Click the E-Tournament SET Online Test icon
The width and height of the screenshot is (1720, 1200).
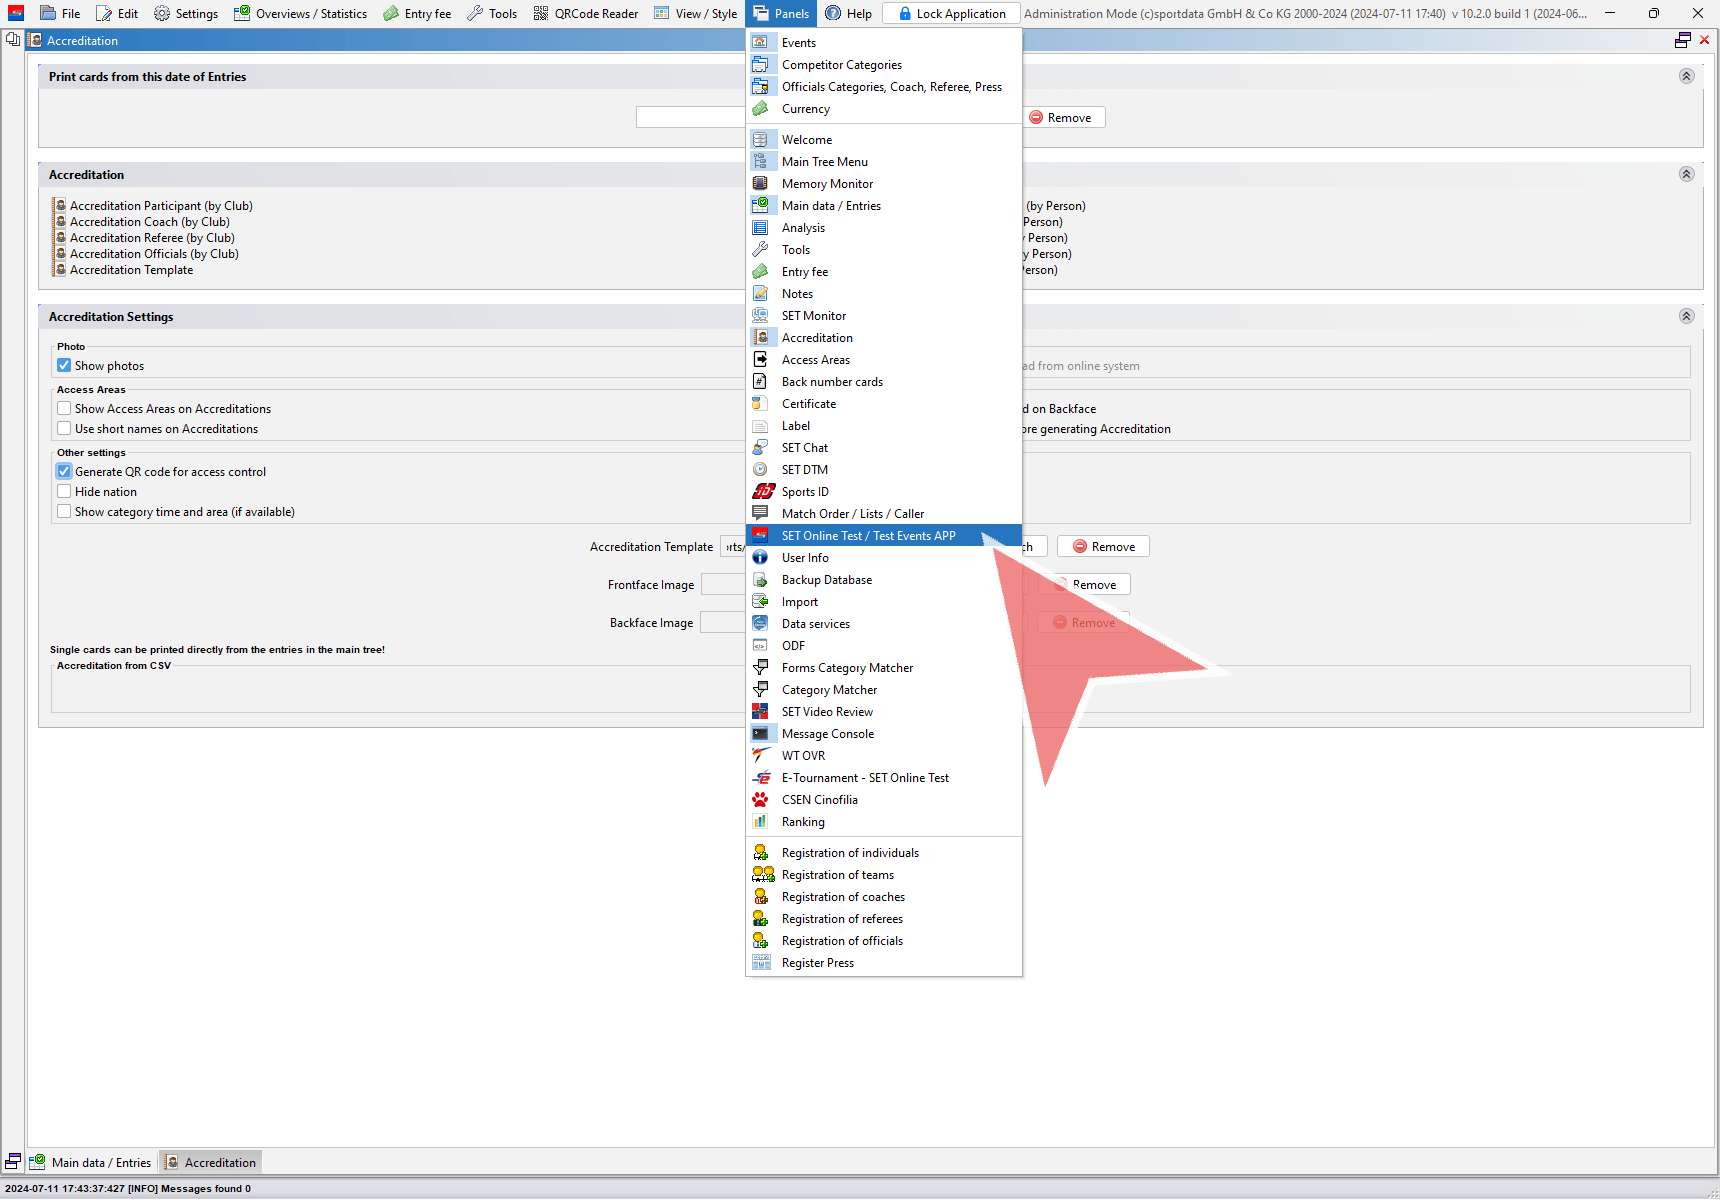761,777
